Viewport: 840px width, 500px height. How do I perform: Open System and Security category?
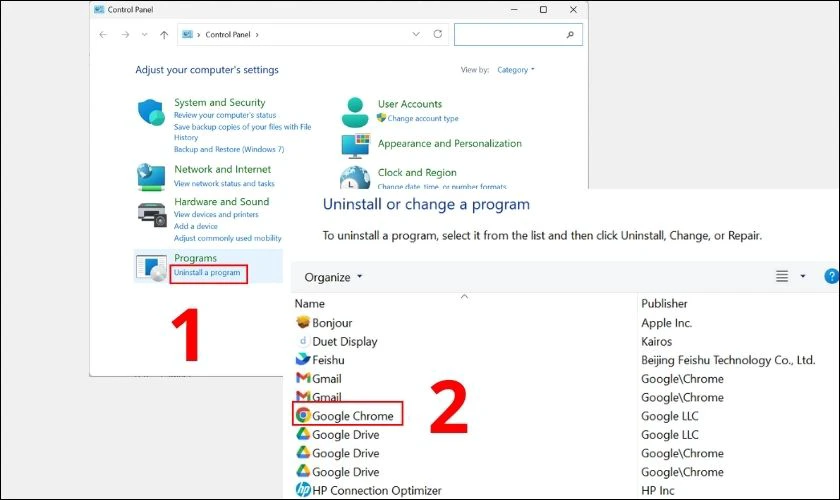click(220, 102)
